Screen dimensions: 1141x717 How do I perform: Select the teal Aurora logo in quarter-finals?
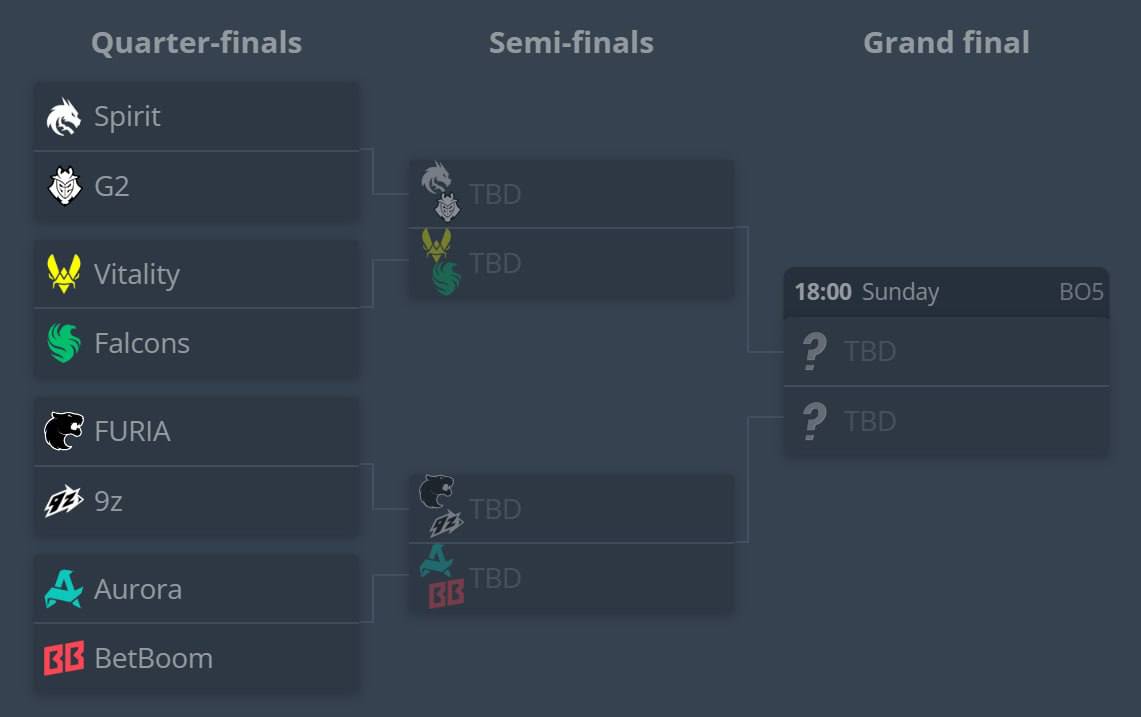pyautogui.click(x=63, y=589)
